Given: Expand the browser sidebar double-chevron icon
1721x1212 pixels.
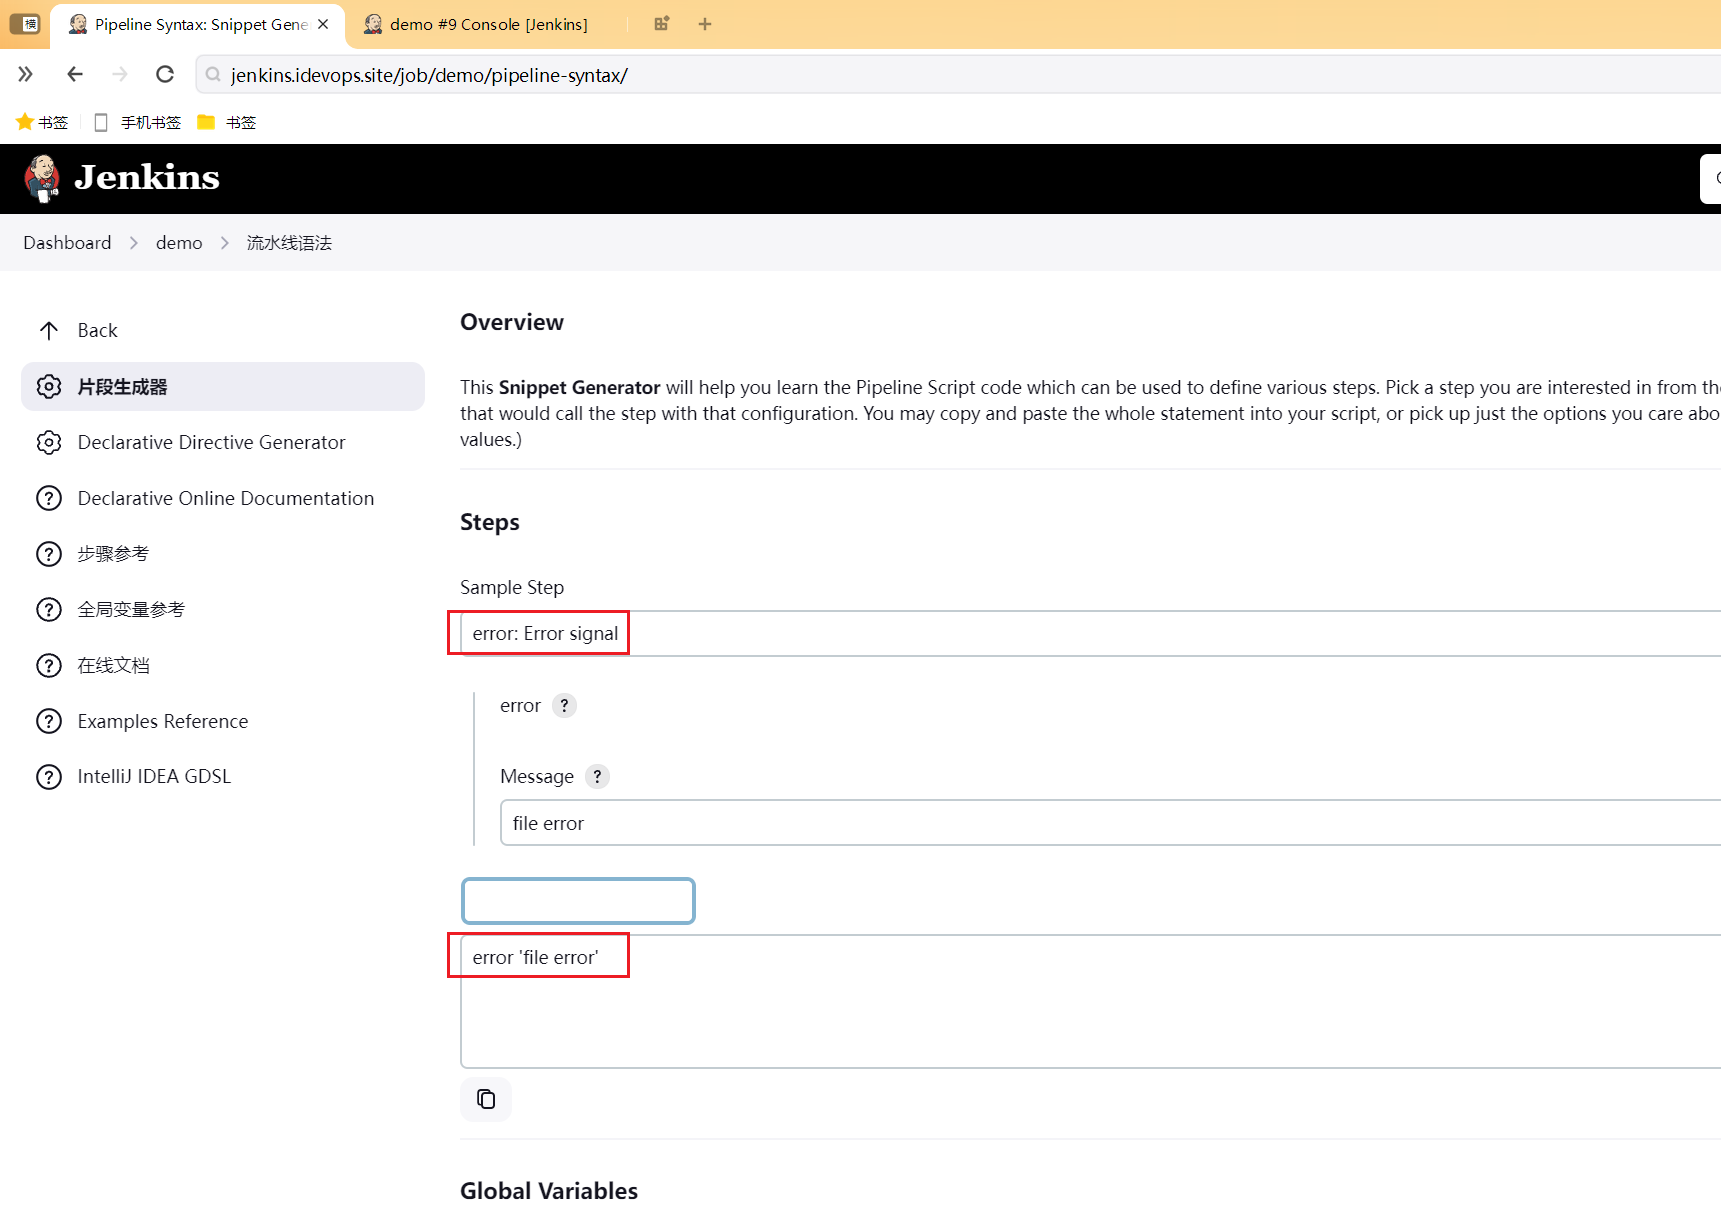Looking at the screenshot, I should click(25, 74).
